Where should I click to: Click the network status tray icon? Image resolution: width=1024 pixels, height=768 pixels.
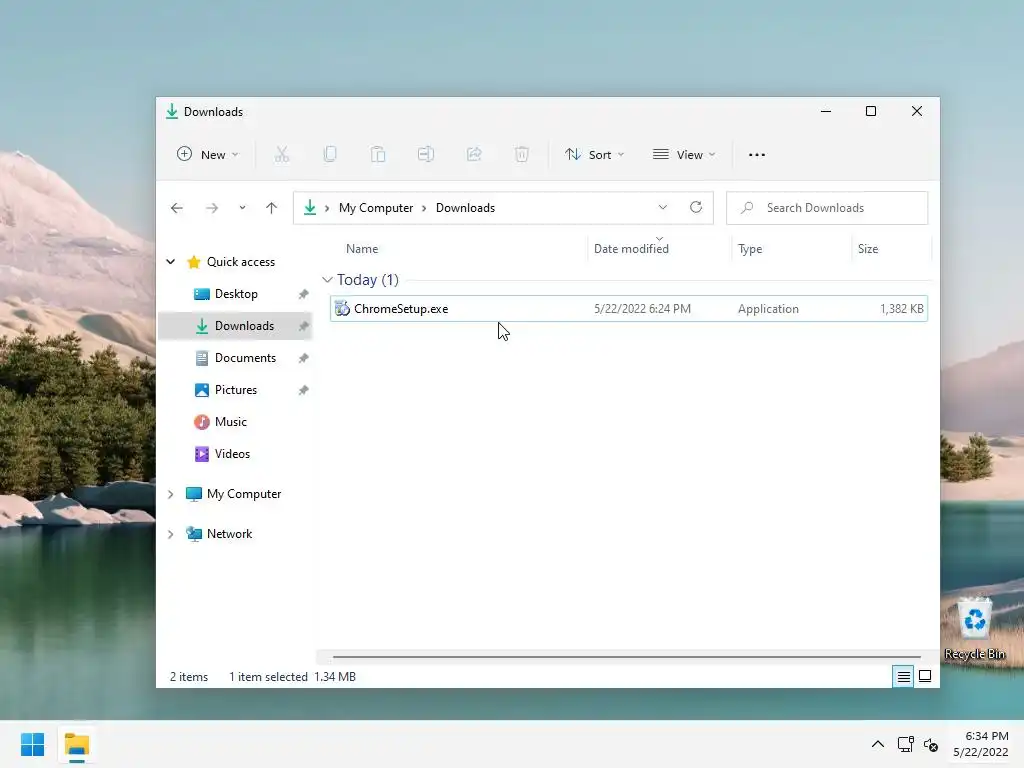click(x=905, y=744)
